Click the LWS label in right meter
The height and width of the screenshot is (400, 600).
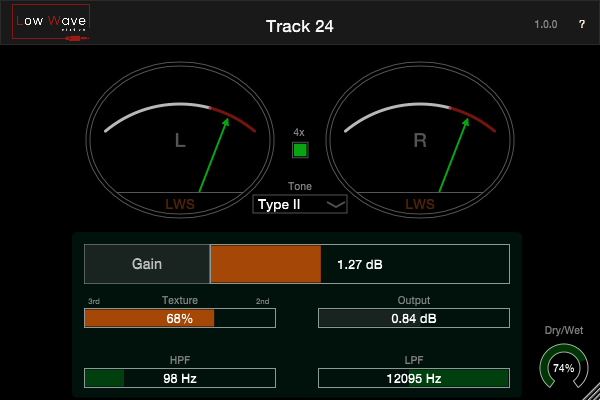[420, 204]
